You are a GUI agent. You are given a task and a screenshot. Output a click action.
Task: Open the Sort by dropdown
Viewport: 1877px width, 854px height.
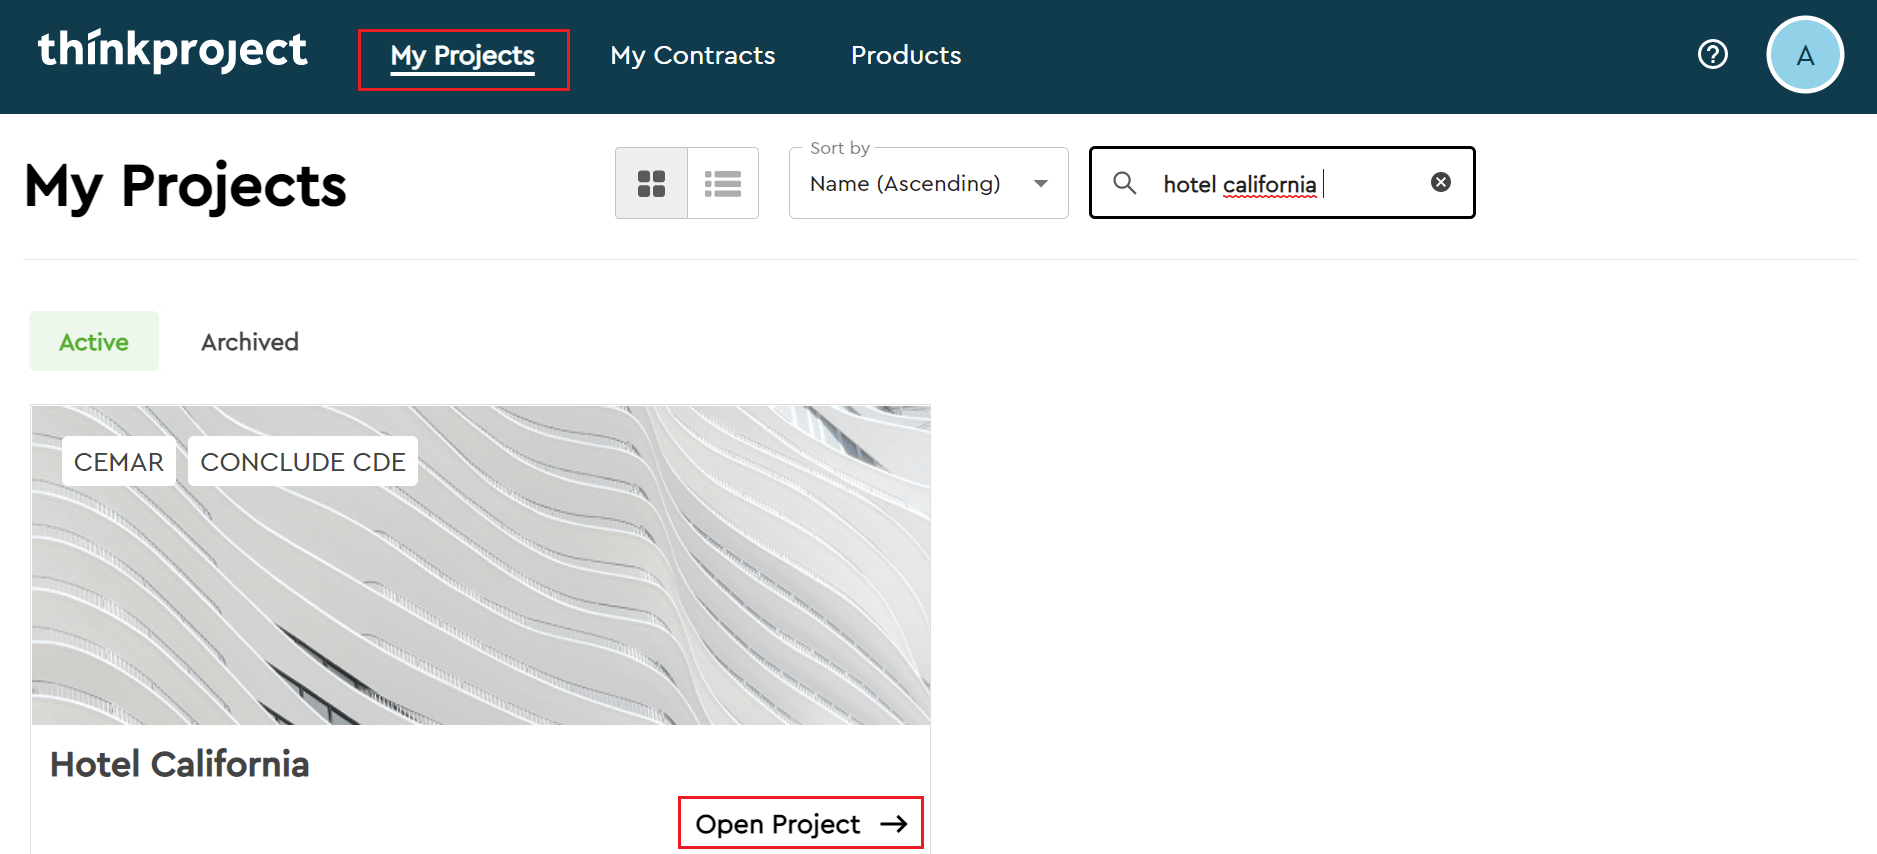[927, 183]
